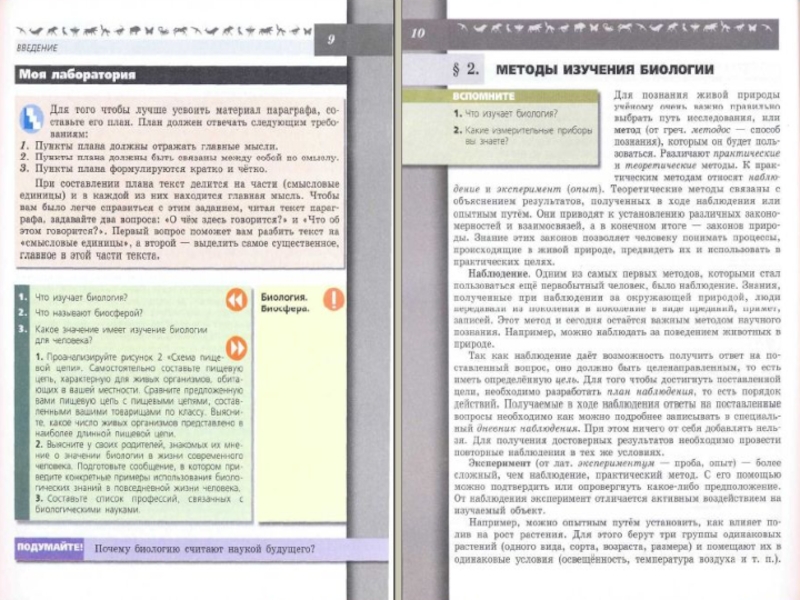Viewport: 800px width, 600px height.
Task: Click the bold word 'метод' in the intro paragraph
Action: pos(627,130)
